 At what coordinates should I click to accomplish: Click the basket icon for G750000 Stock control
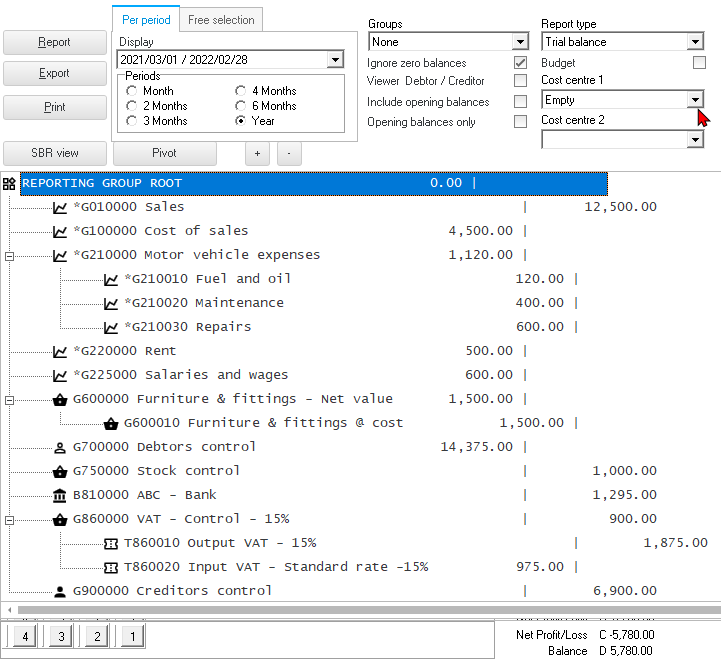(x=60, y=471)
